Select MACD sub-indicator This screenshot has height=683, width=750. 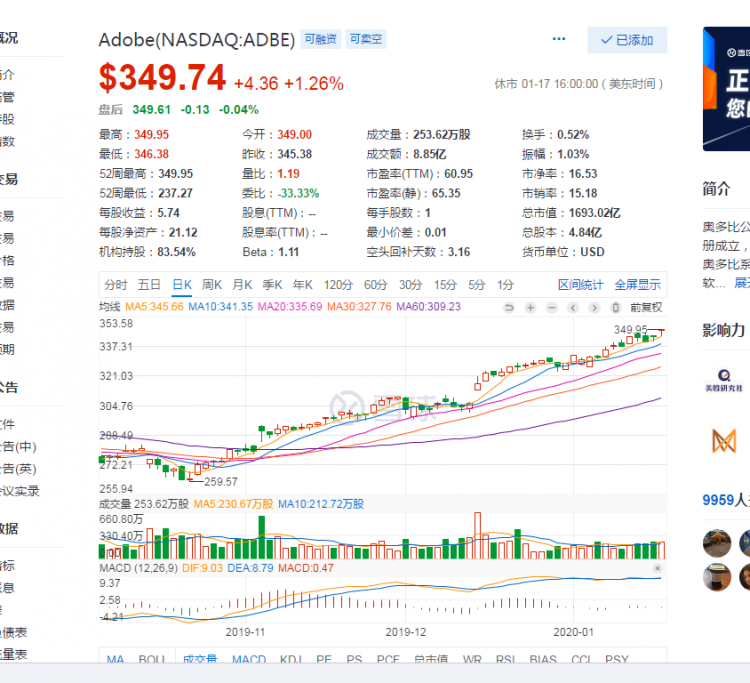tap(249, 659)
